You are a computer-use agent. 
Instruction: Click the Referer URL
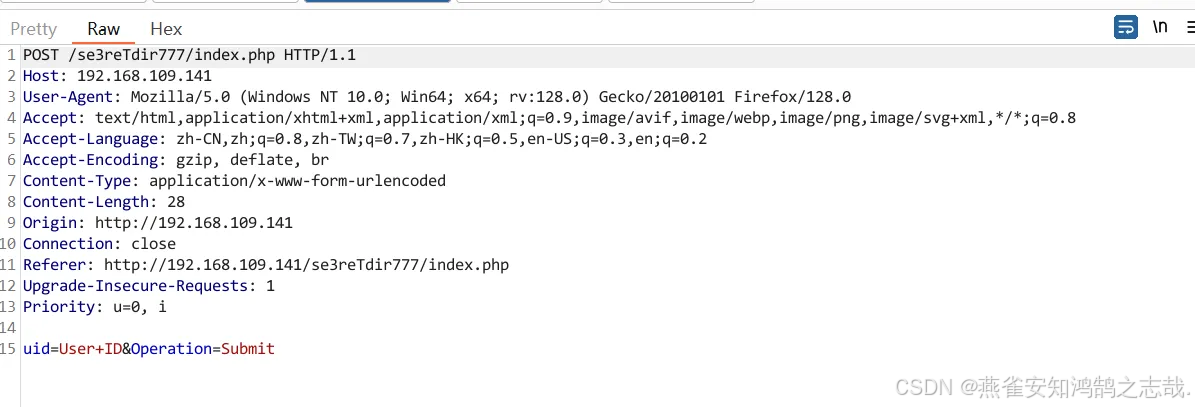point(306,265)
